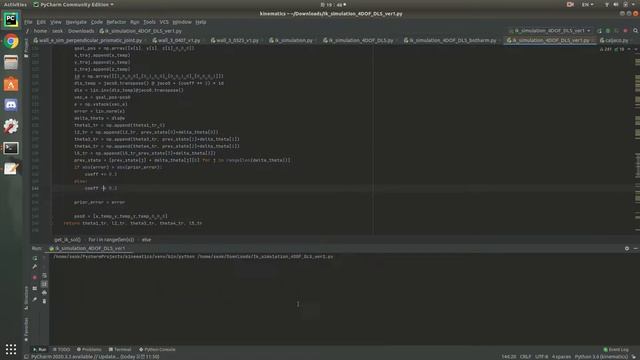Click Activities in the top bar

click(x=15, y=4)
